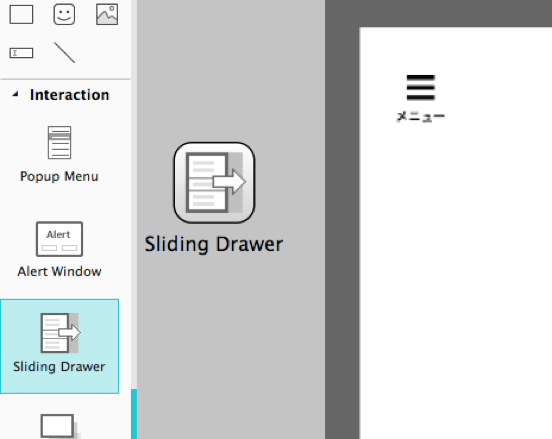
Task: Click the Popup Menu label text
Action: click(59, 176)
